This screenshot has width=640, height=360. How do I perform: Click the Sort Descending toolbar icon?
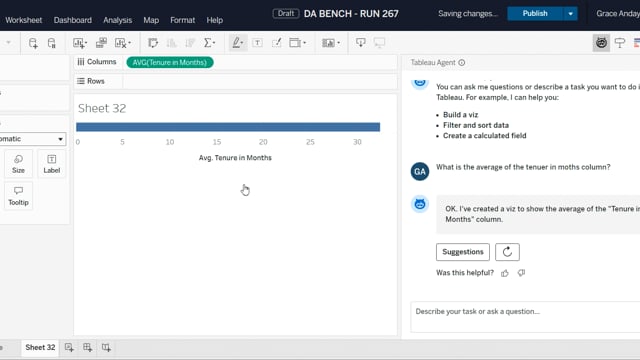point(190,43)
